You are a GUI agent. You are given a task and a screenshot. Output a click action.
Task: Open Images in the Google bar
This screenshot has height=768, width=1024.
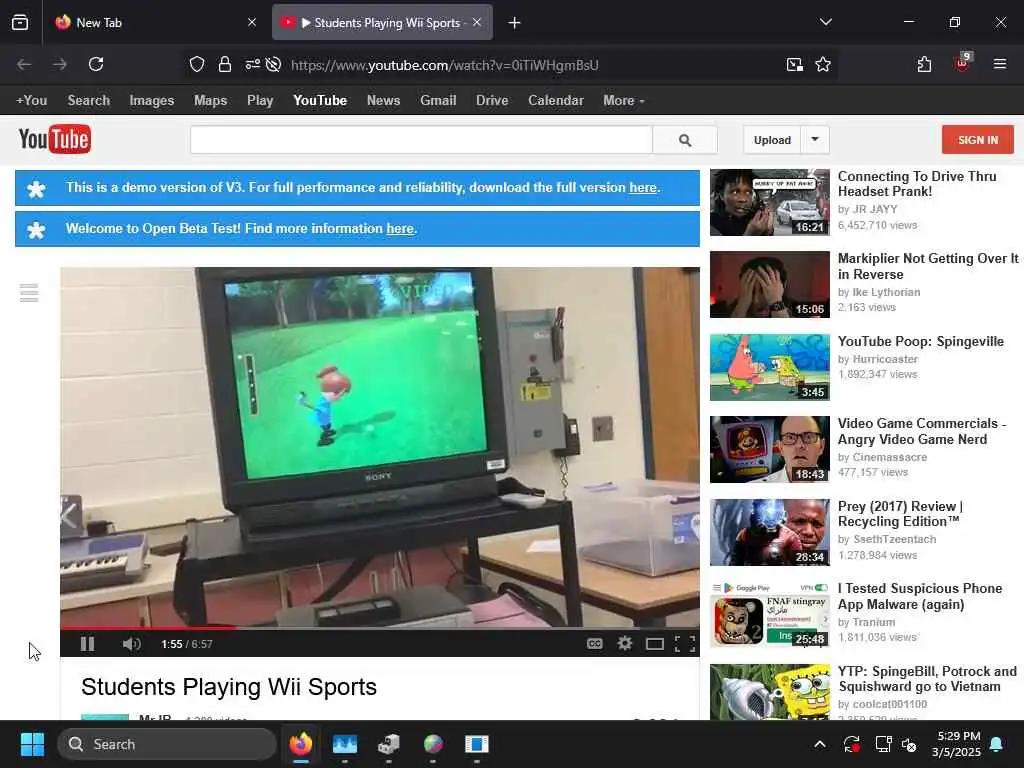pos(152,101)
